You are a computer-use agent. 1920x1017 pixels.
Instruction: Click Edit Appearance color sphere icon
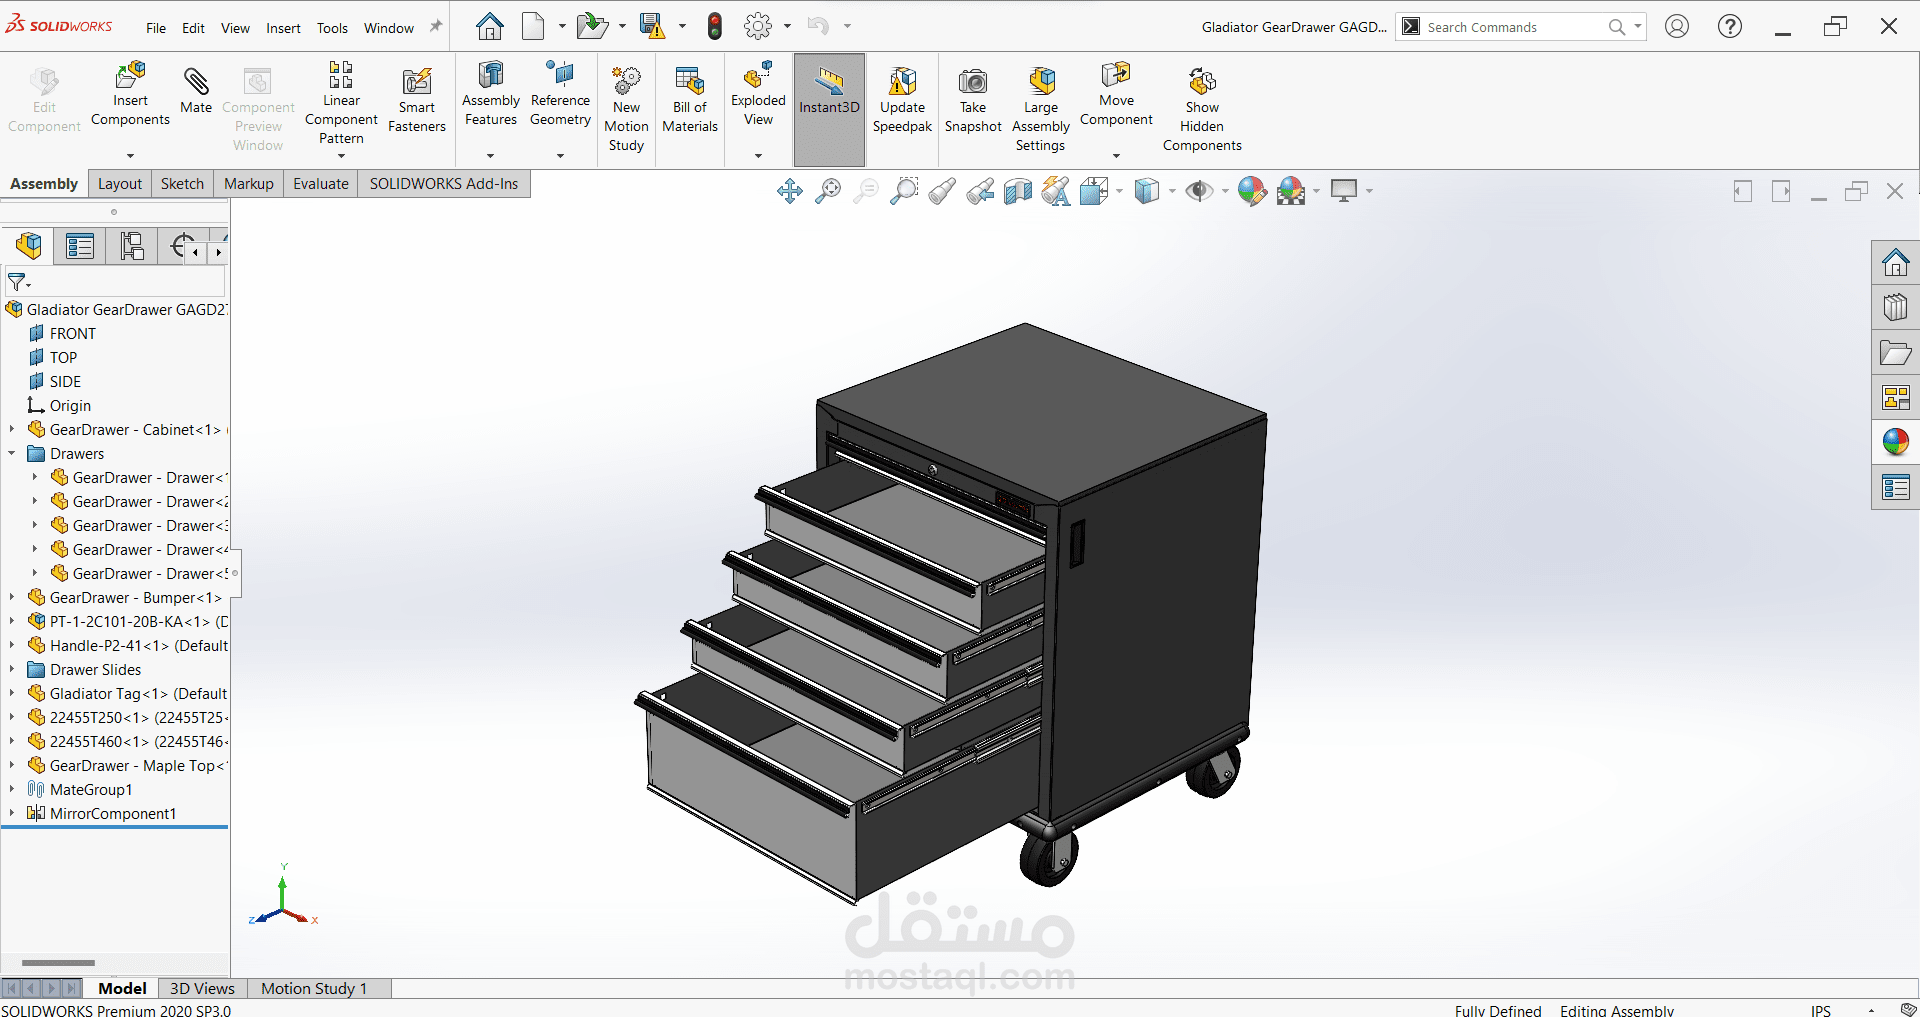pyautogui.click(x=1252, y=191)
